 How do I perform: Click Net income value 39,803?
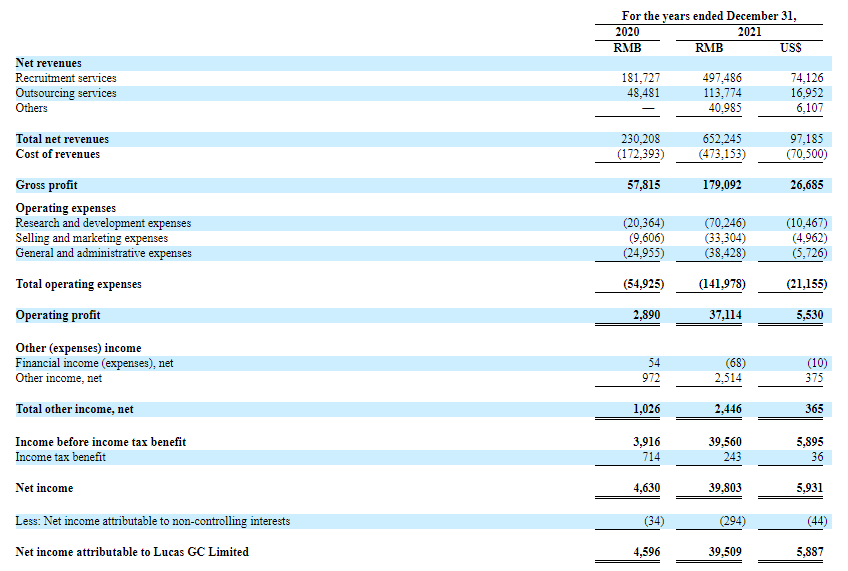725,488
